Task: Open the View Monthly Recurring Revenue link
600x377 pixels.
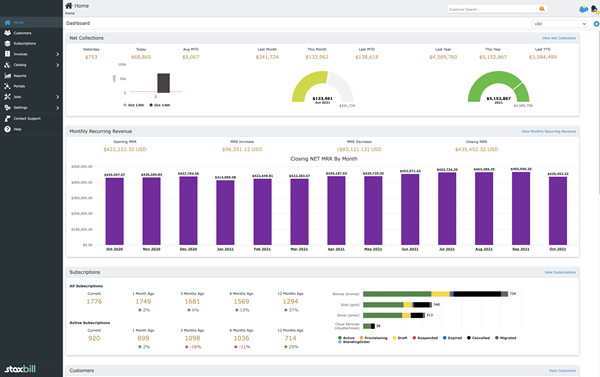Action: [548, 131]
